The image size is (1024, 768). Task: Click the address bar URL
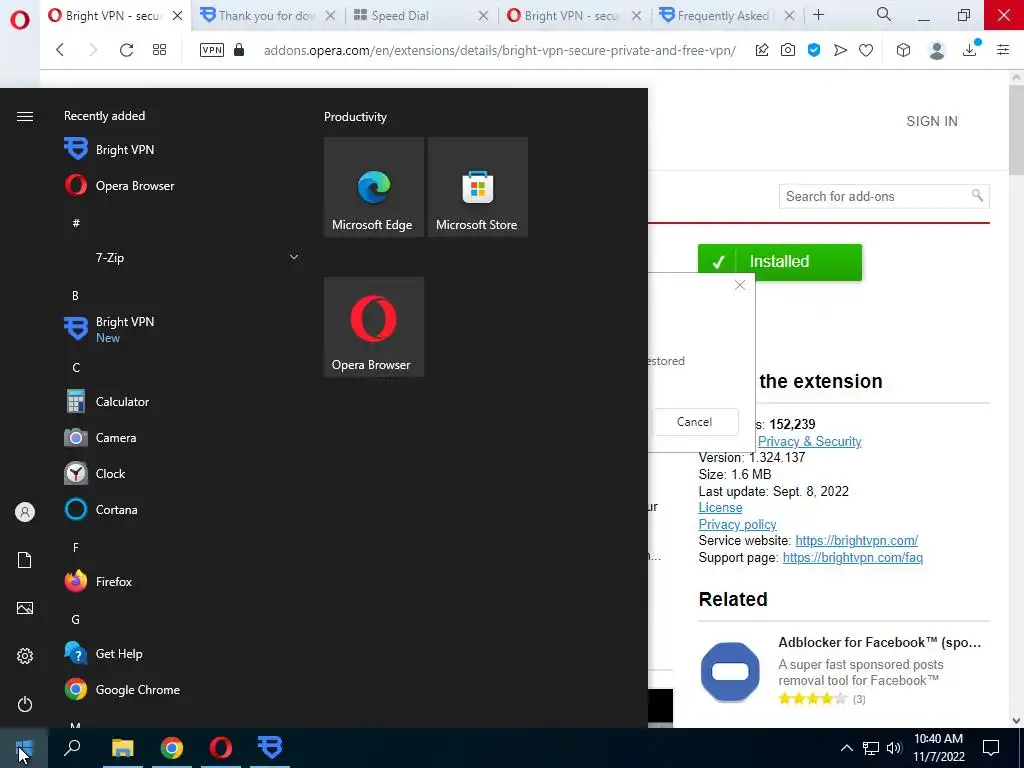click(500, 50)
